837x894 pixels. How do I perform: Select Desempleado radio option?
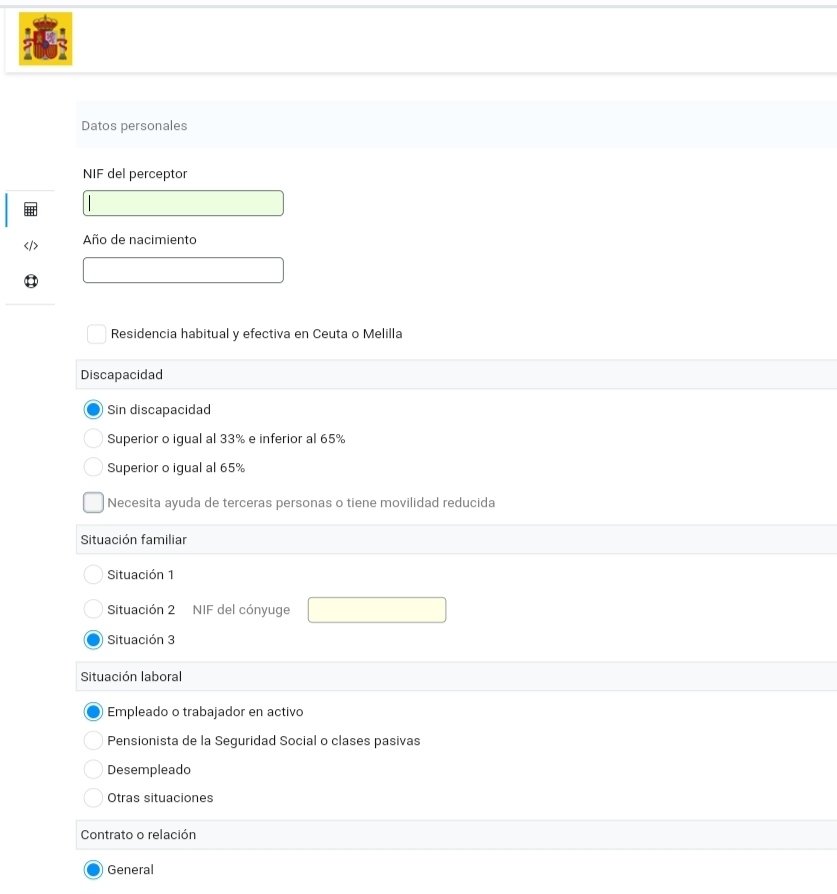[x=93, y=769]
